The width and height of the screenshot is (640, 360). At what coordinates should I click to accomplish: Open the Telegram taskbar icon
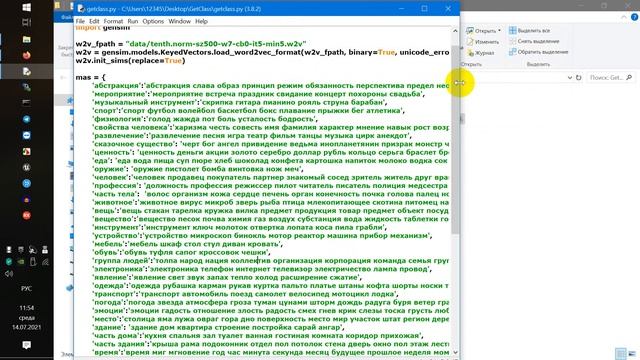[x=27, y=119]
